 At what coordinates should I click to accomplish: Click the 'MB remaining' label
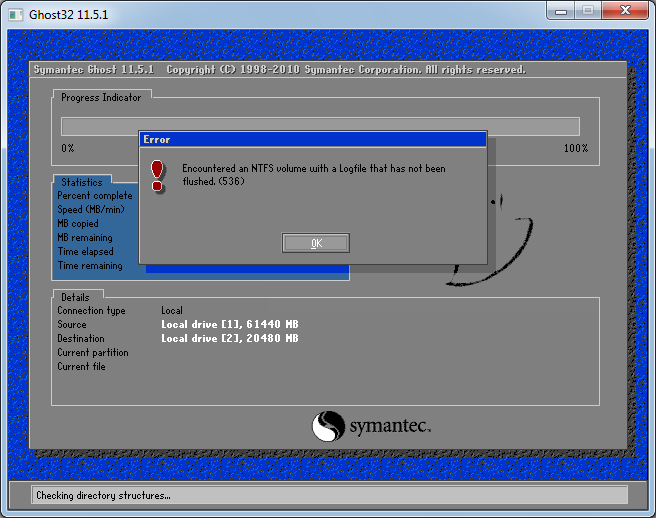(85, 237)
